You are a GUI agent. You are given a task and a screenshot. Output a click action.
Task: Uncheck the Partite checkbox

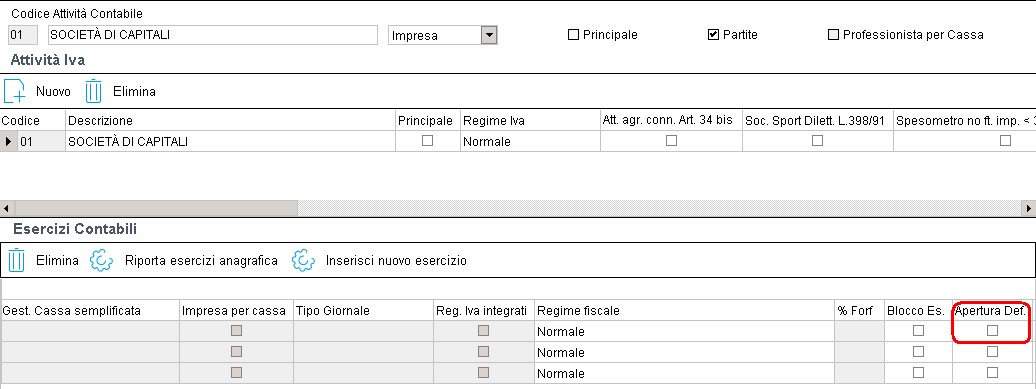713,35
